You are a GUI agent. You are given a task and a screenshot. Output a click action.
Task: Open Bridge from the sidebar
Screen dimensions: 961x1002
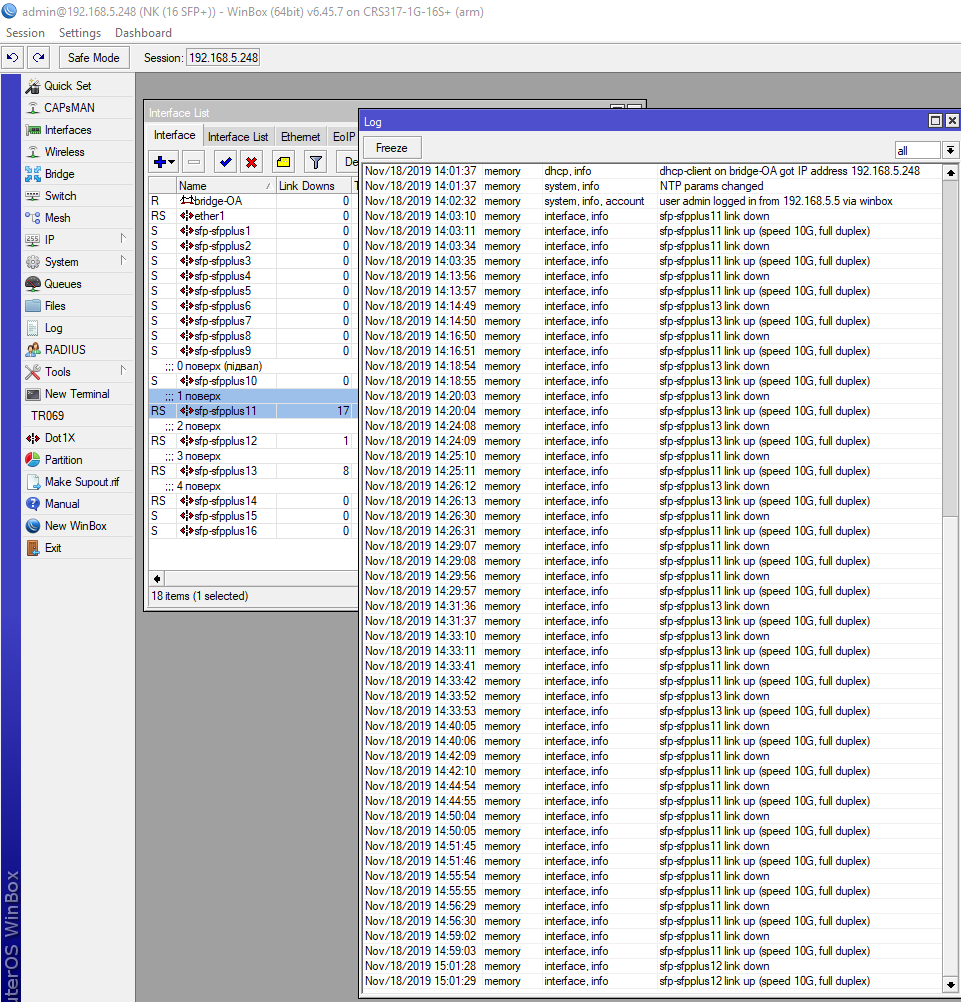point(59,174)
